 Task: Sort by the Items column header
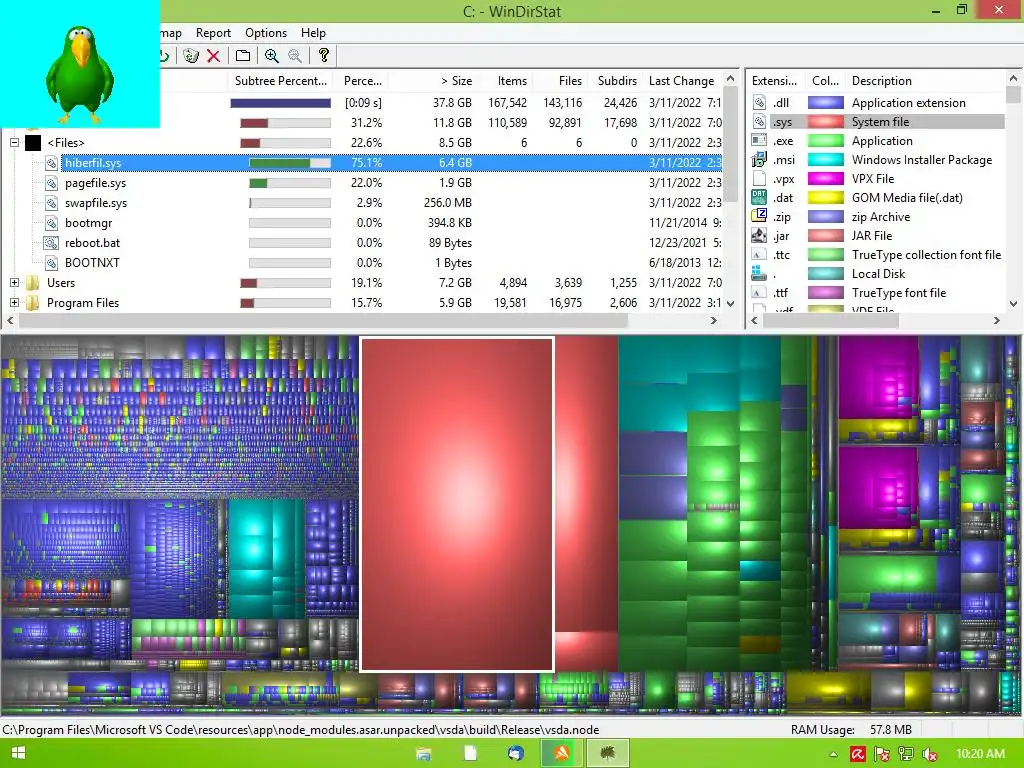coord(505,81)
